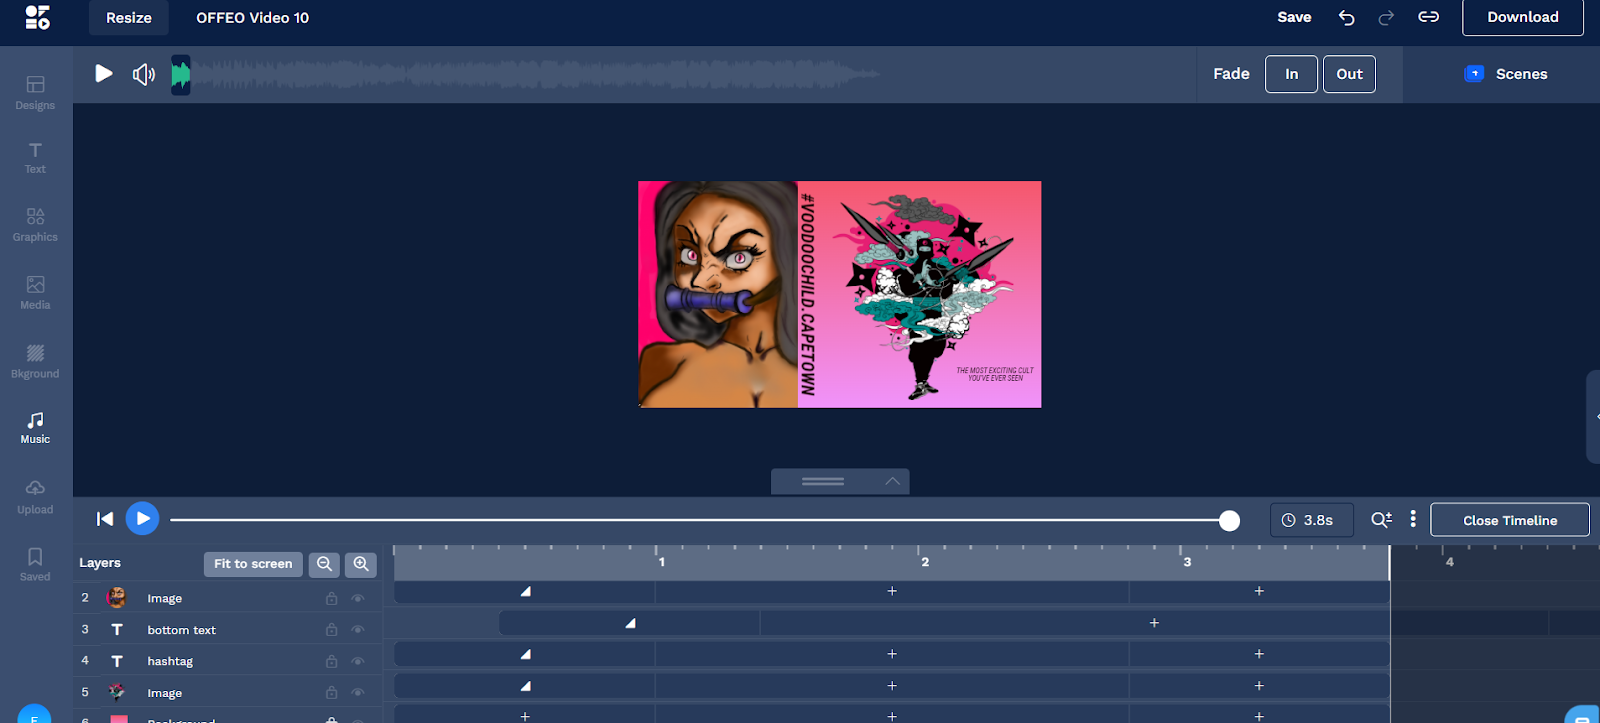This screenshot has width=1600, height=723.
Task: Zoom in the timeline
Action: tap(361, 564)
